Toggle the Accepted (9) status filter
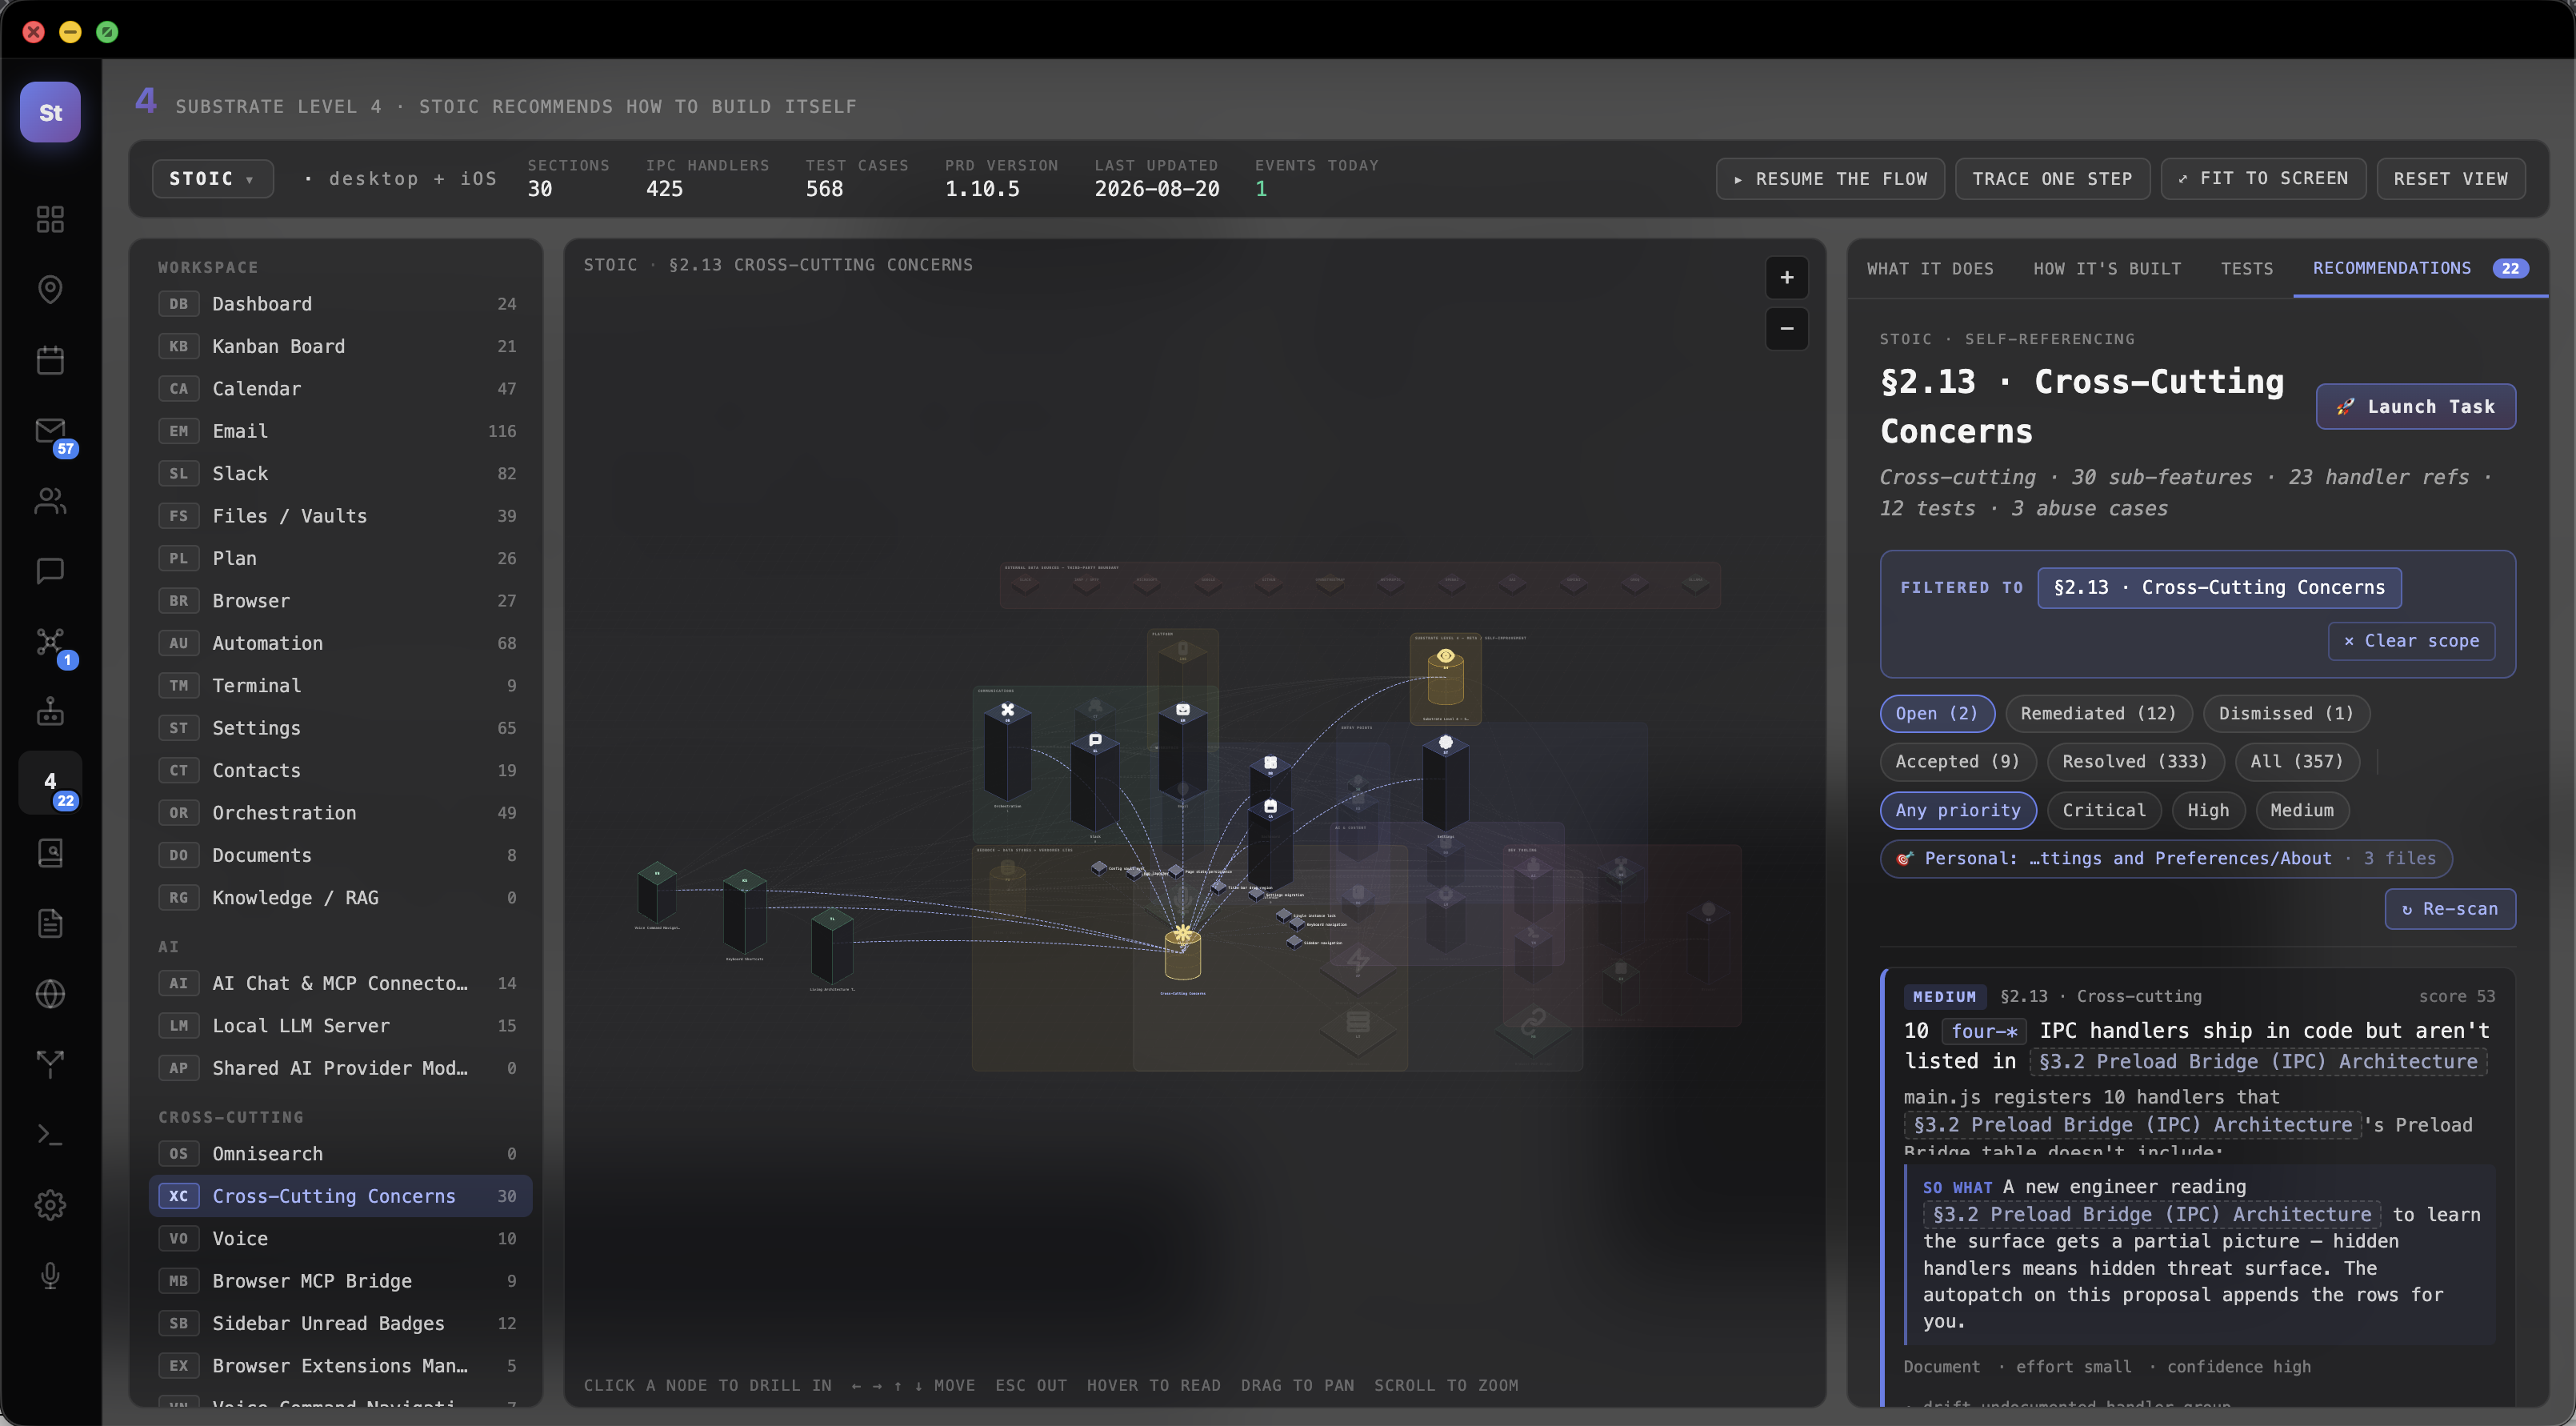 [1957, 762]
